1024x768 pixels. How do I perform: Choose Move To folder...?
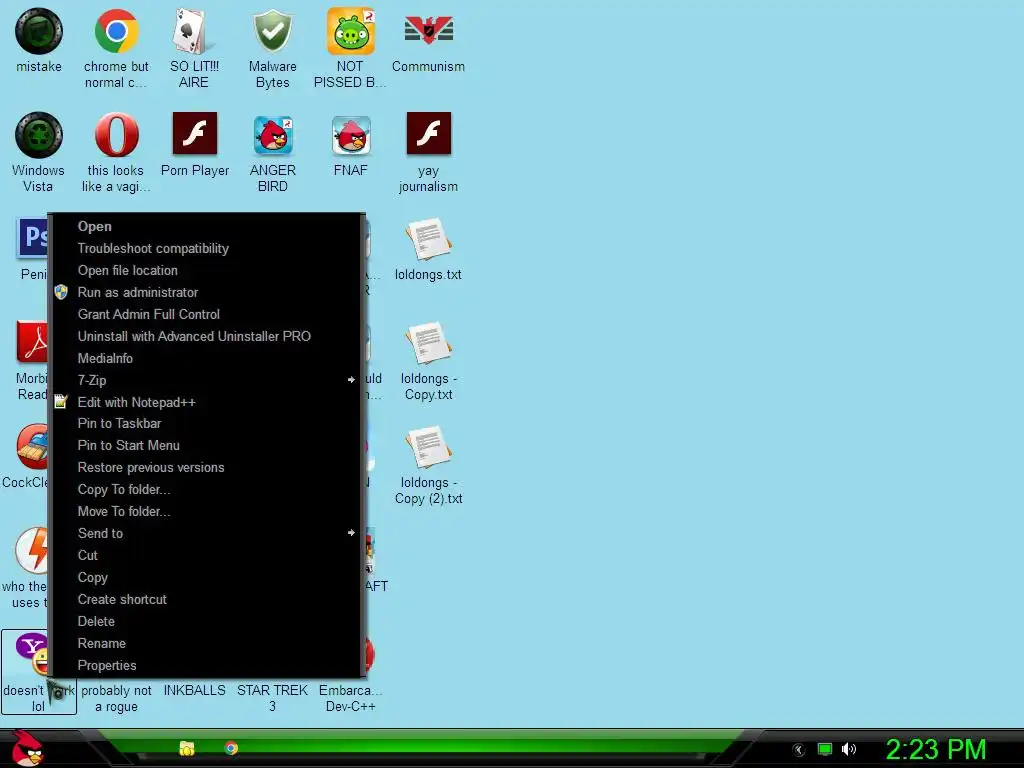(x=206, y=511)
